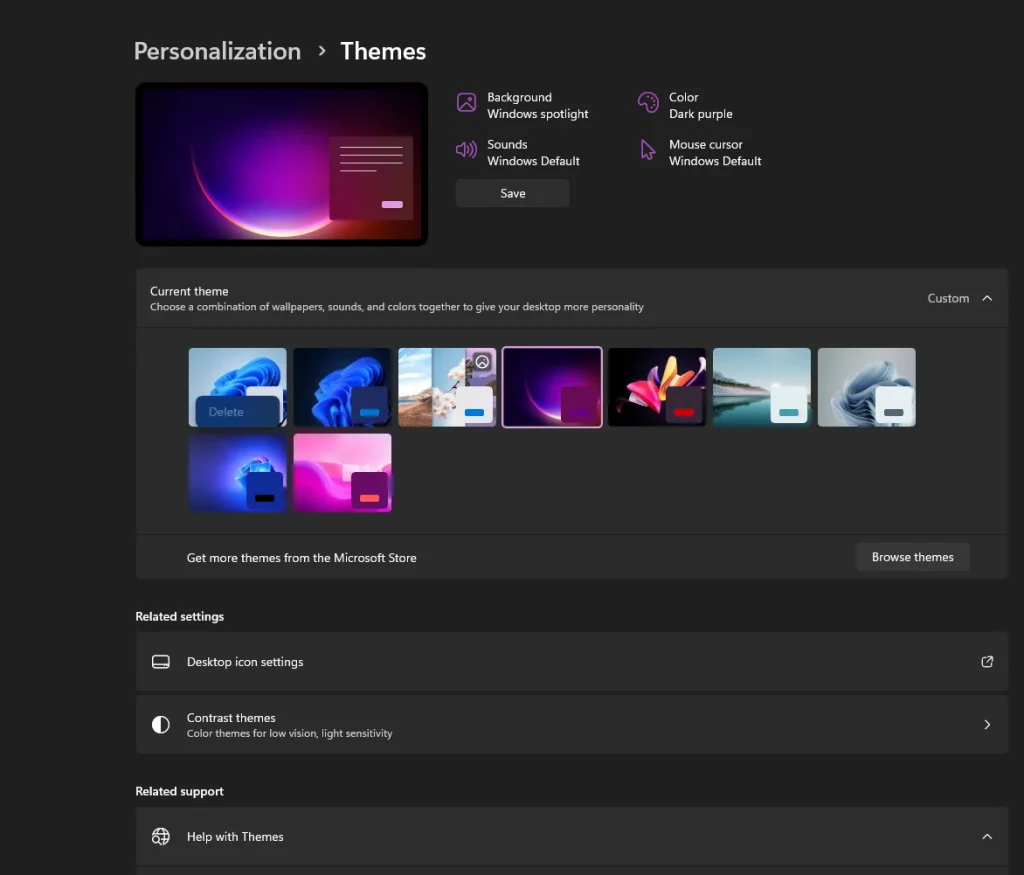This screenshot has width=1024, height=875.
Task: Apply the lake landscape theme
Action: 761,387
